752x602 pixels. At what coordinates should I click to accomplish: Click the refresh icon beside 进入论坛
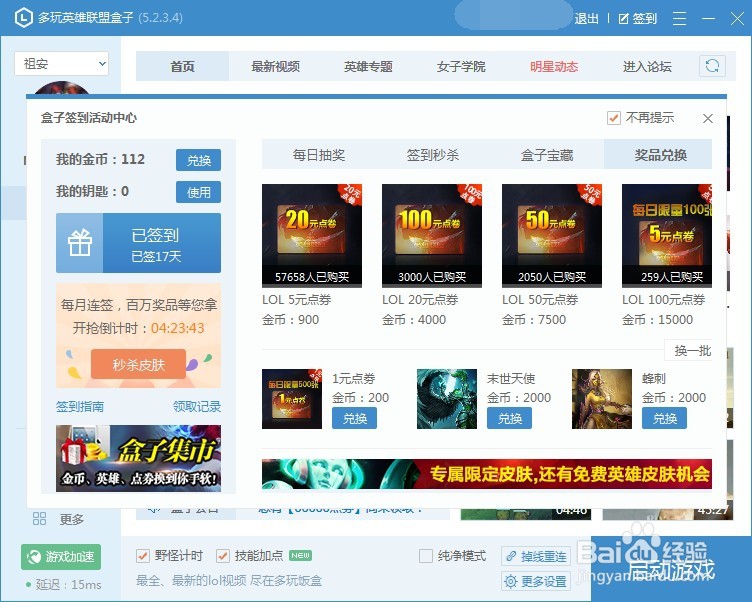(712, 66)
